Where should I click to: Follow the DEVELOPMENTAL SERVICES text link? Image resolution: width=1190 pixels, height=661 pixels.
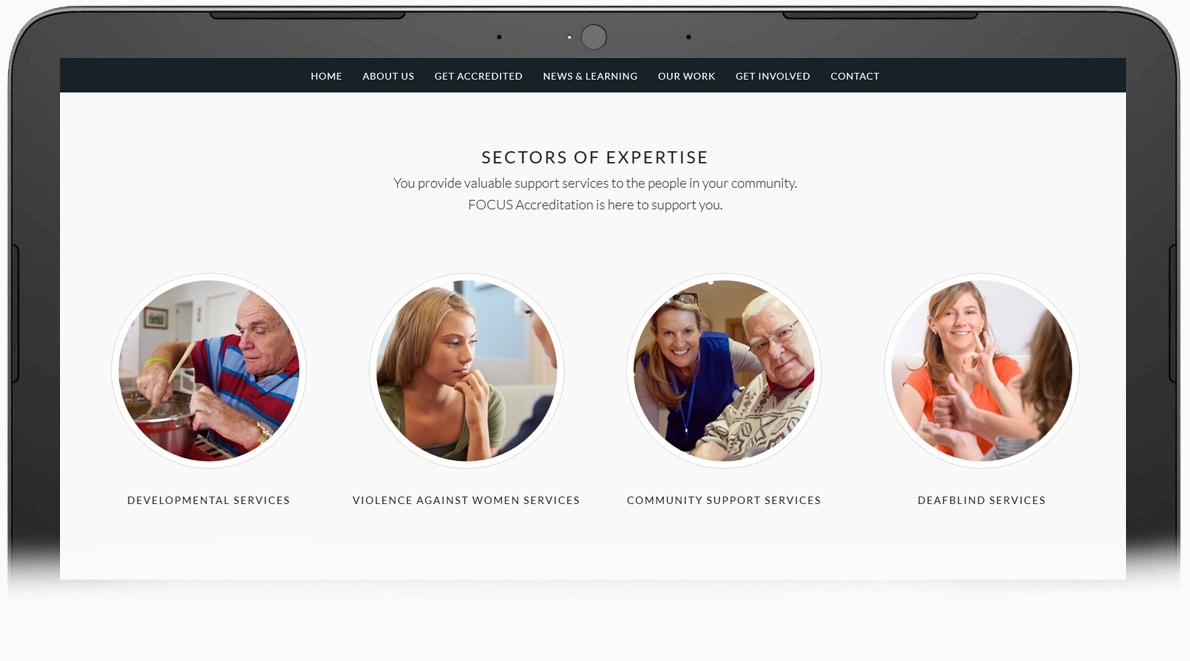pos(209,500)
